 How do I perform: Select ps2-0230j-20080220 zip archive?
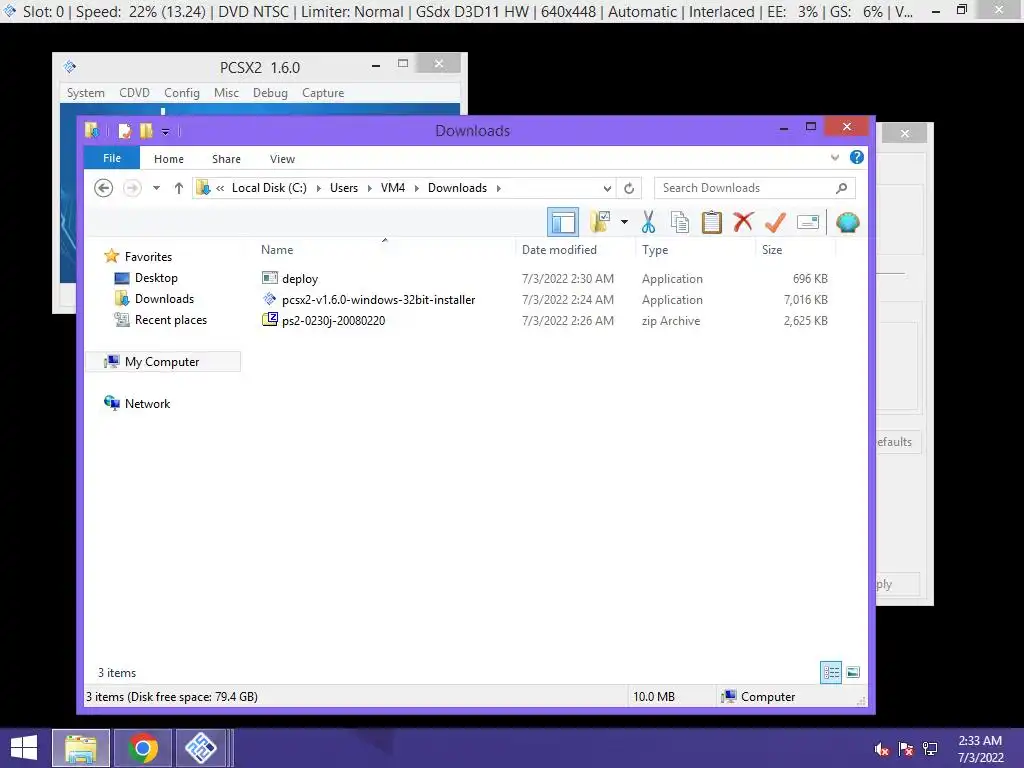323,321
